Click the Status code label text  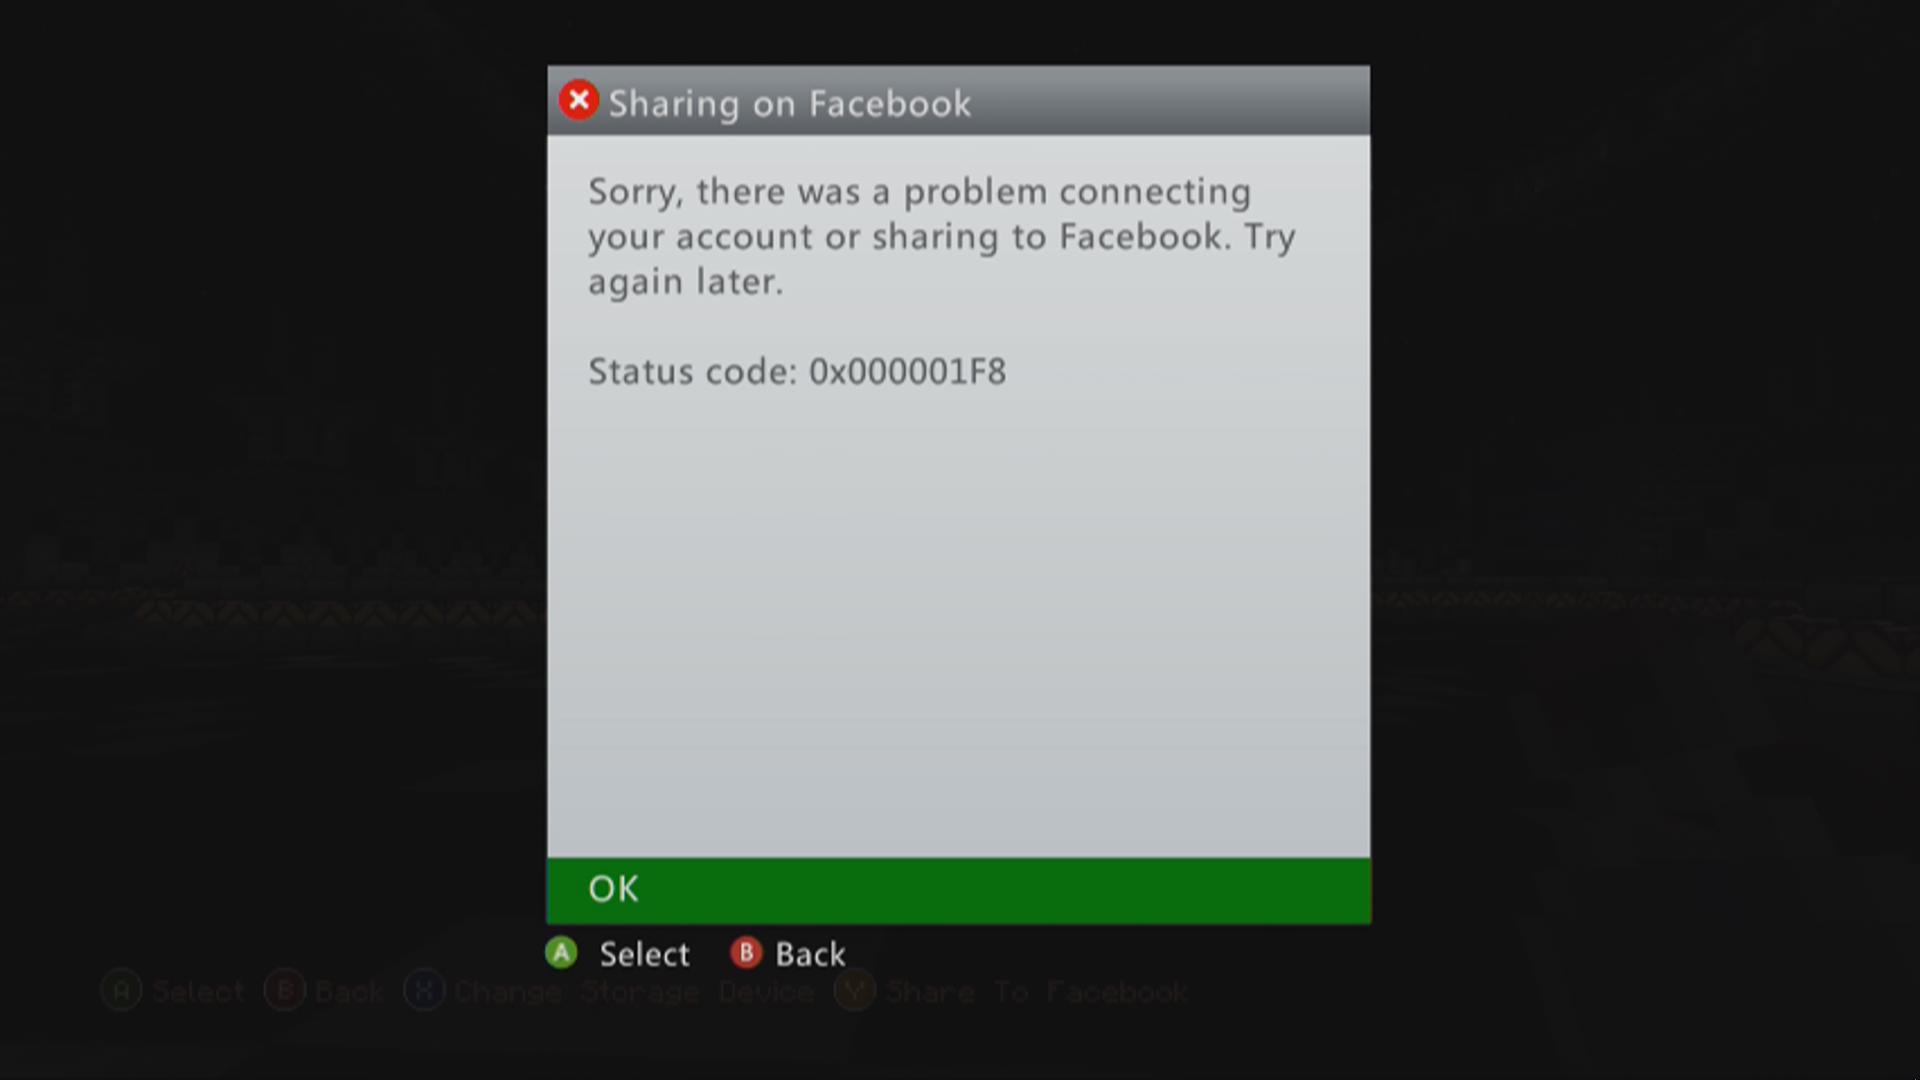[692, 372]
